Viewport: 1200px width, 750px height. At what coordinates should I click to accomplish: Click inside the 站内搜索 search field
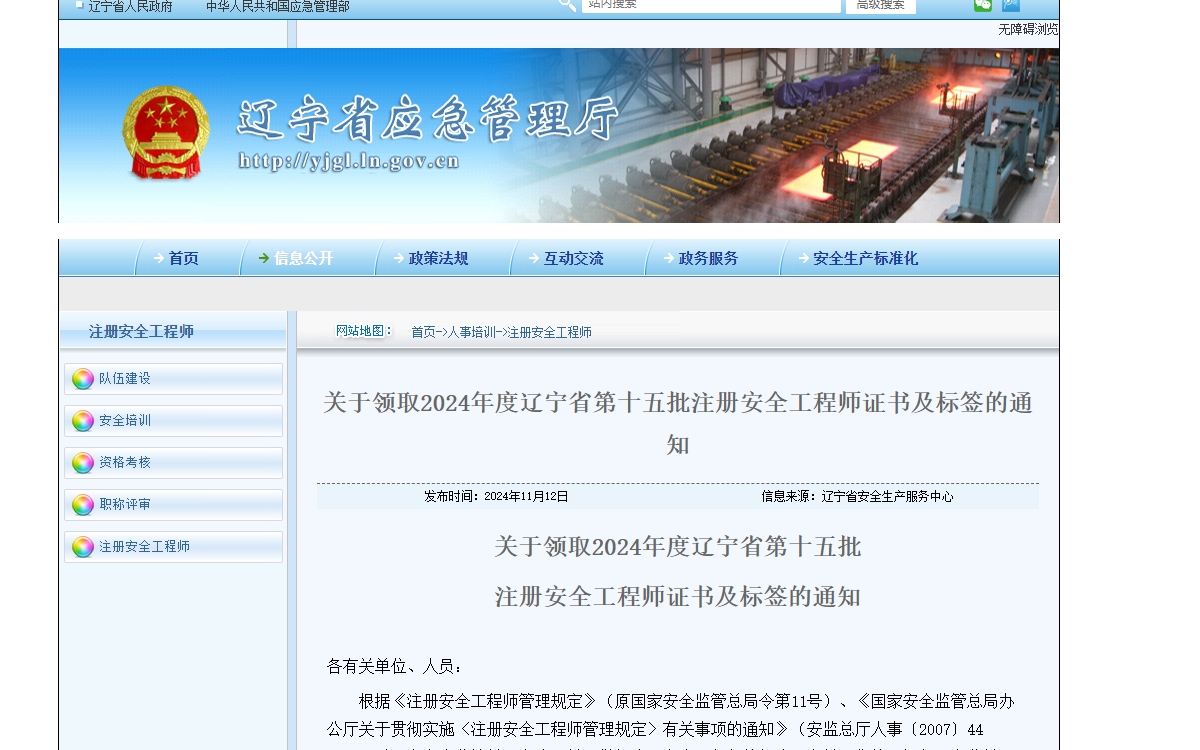pyautogui.click(x=710, y=4)
